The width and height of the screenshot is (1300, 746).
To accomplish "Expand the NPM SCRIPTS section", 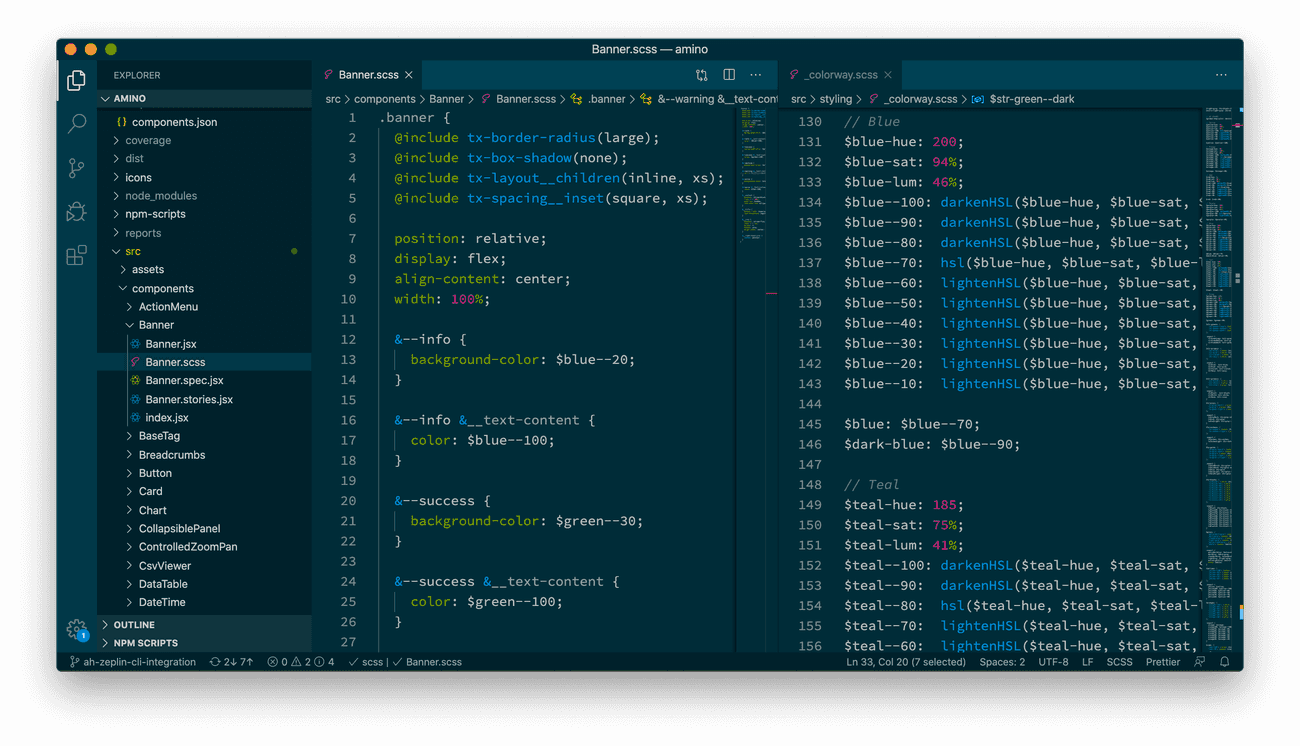I will (145, 643).
